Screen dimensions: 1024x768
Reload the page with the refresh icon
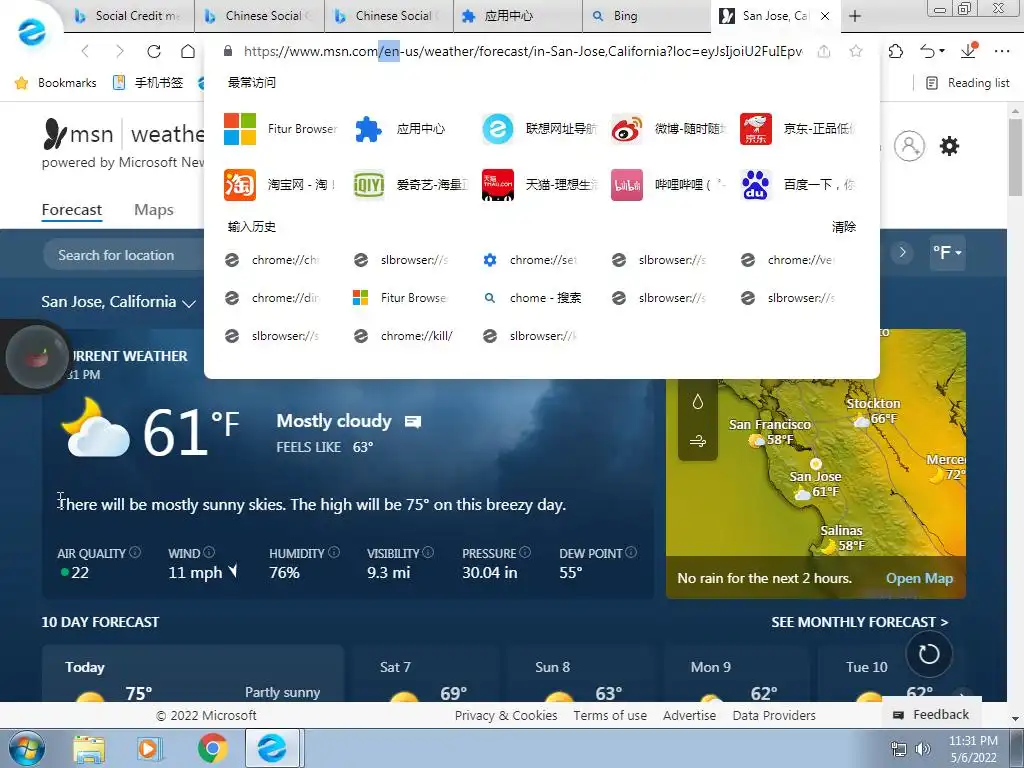[153, 51]
